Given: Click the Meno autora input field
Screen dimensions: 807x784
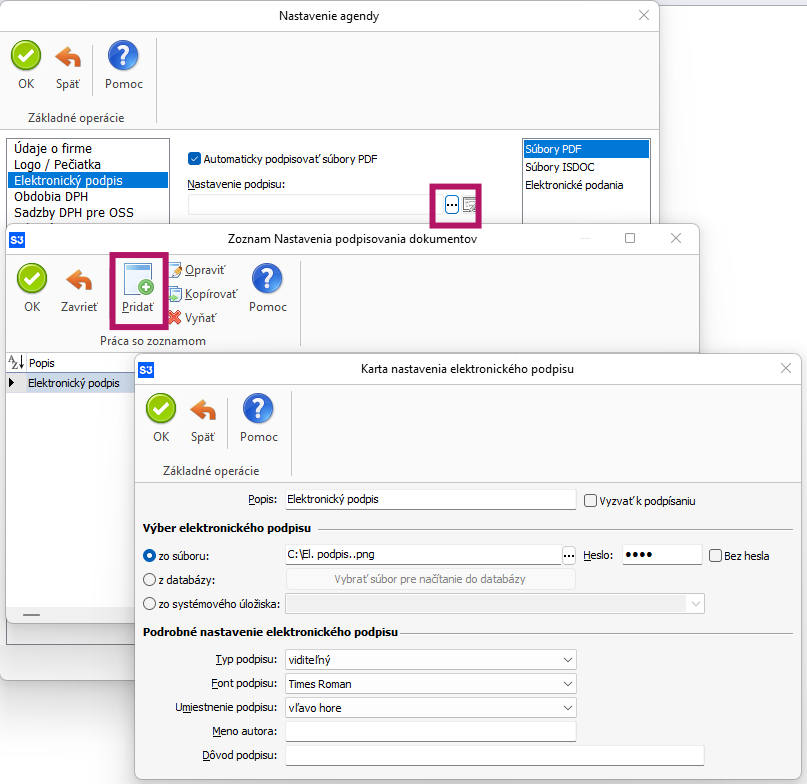Looking at the screenshot, I should [431, 732].
